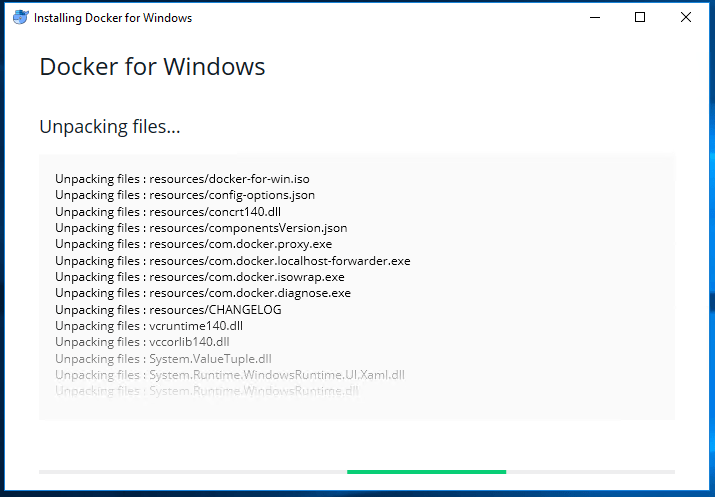Maximize the Docker installer window

[x=641, y=17]
